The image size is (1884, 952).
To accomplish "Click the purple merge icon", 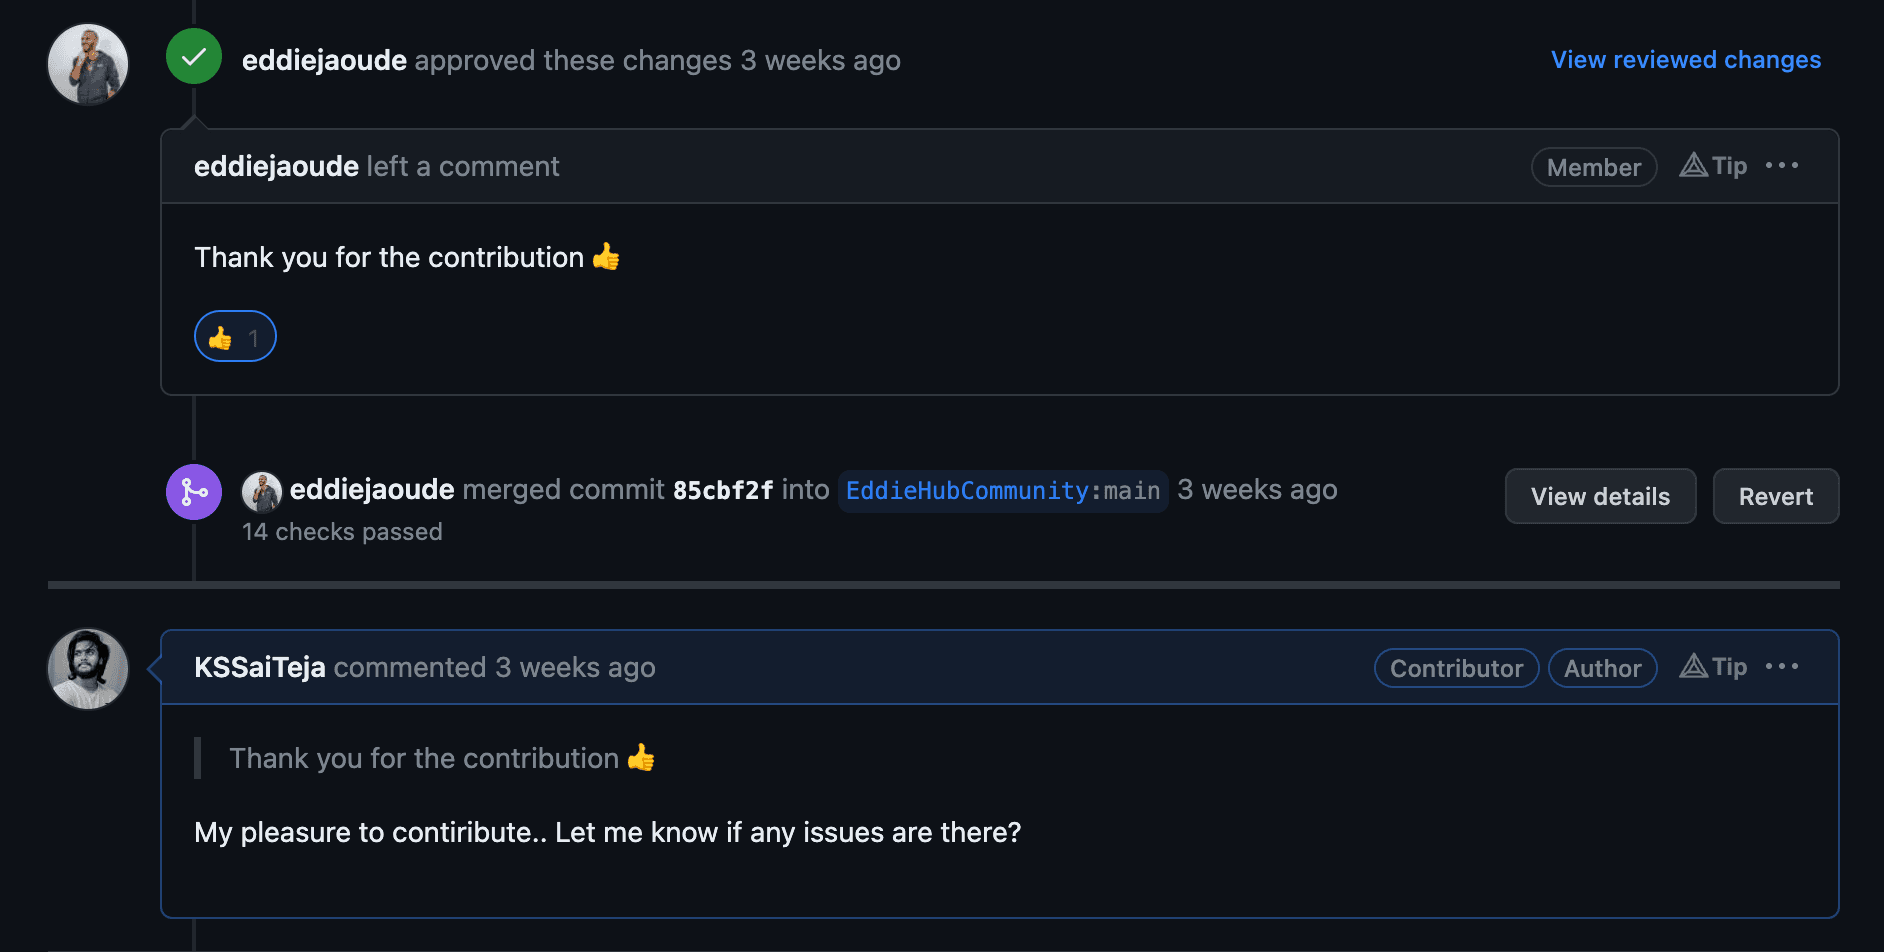I will point(194,492).
